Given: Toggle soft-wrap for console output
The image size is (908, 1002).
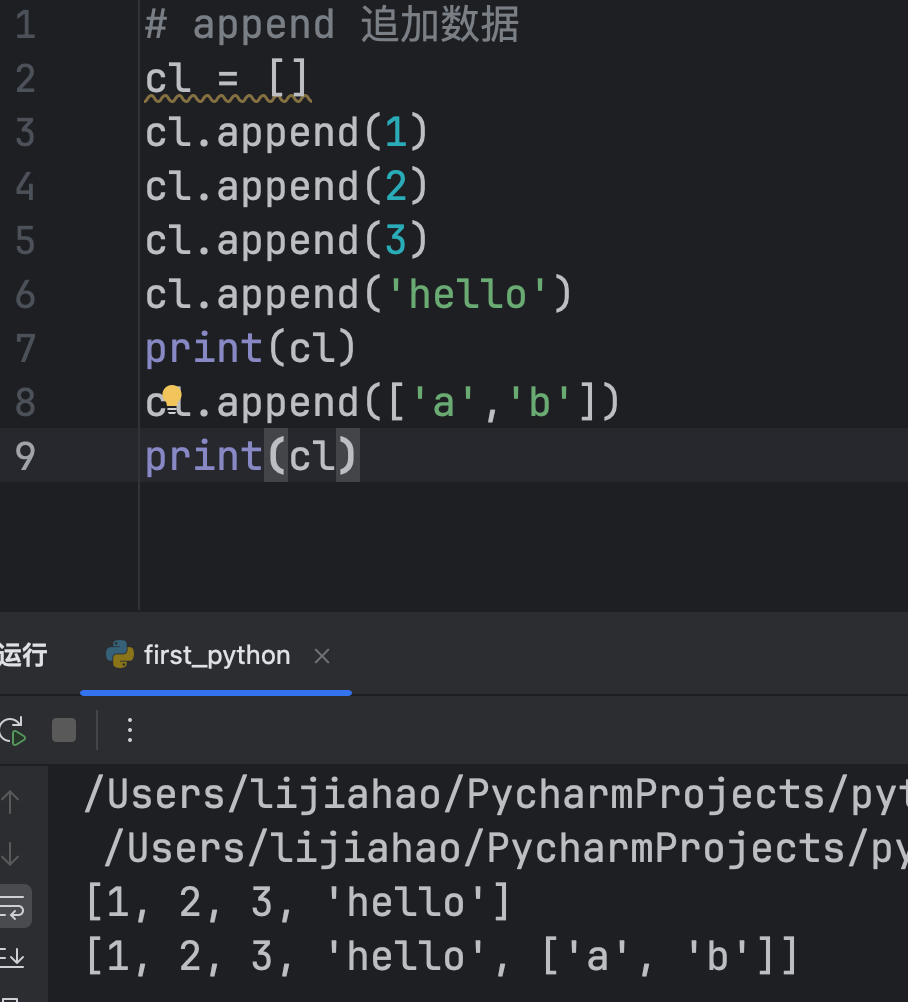Looking at the screenshot, I should click(x=13, y=907).
